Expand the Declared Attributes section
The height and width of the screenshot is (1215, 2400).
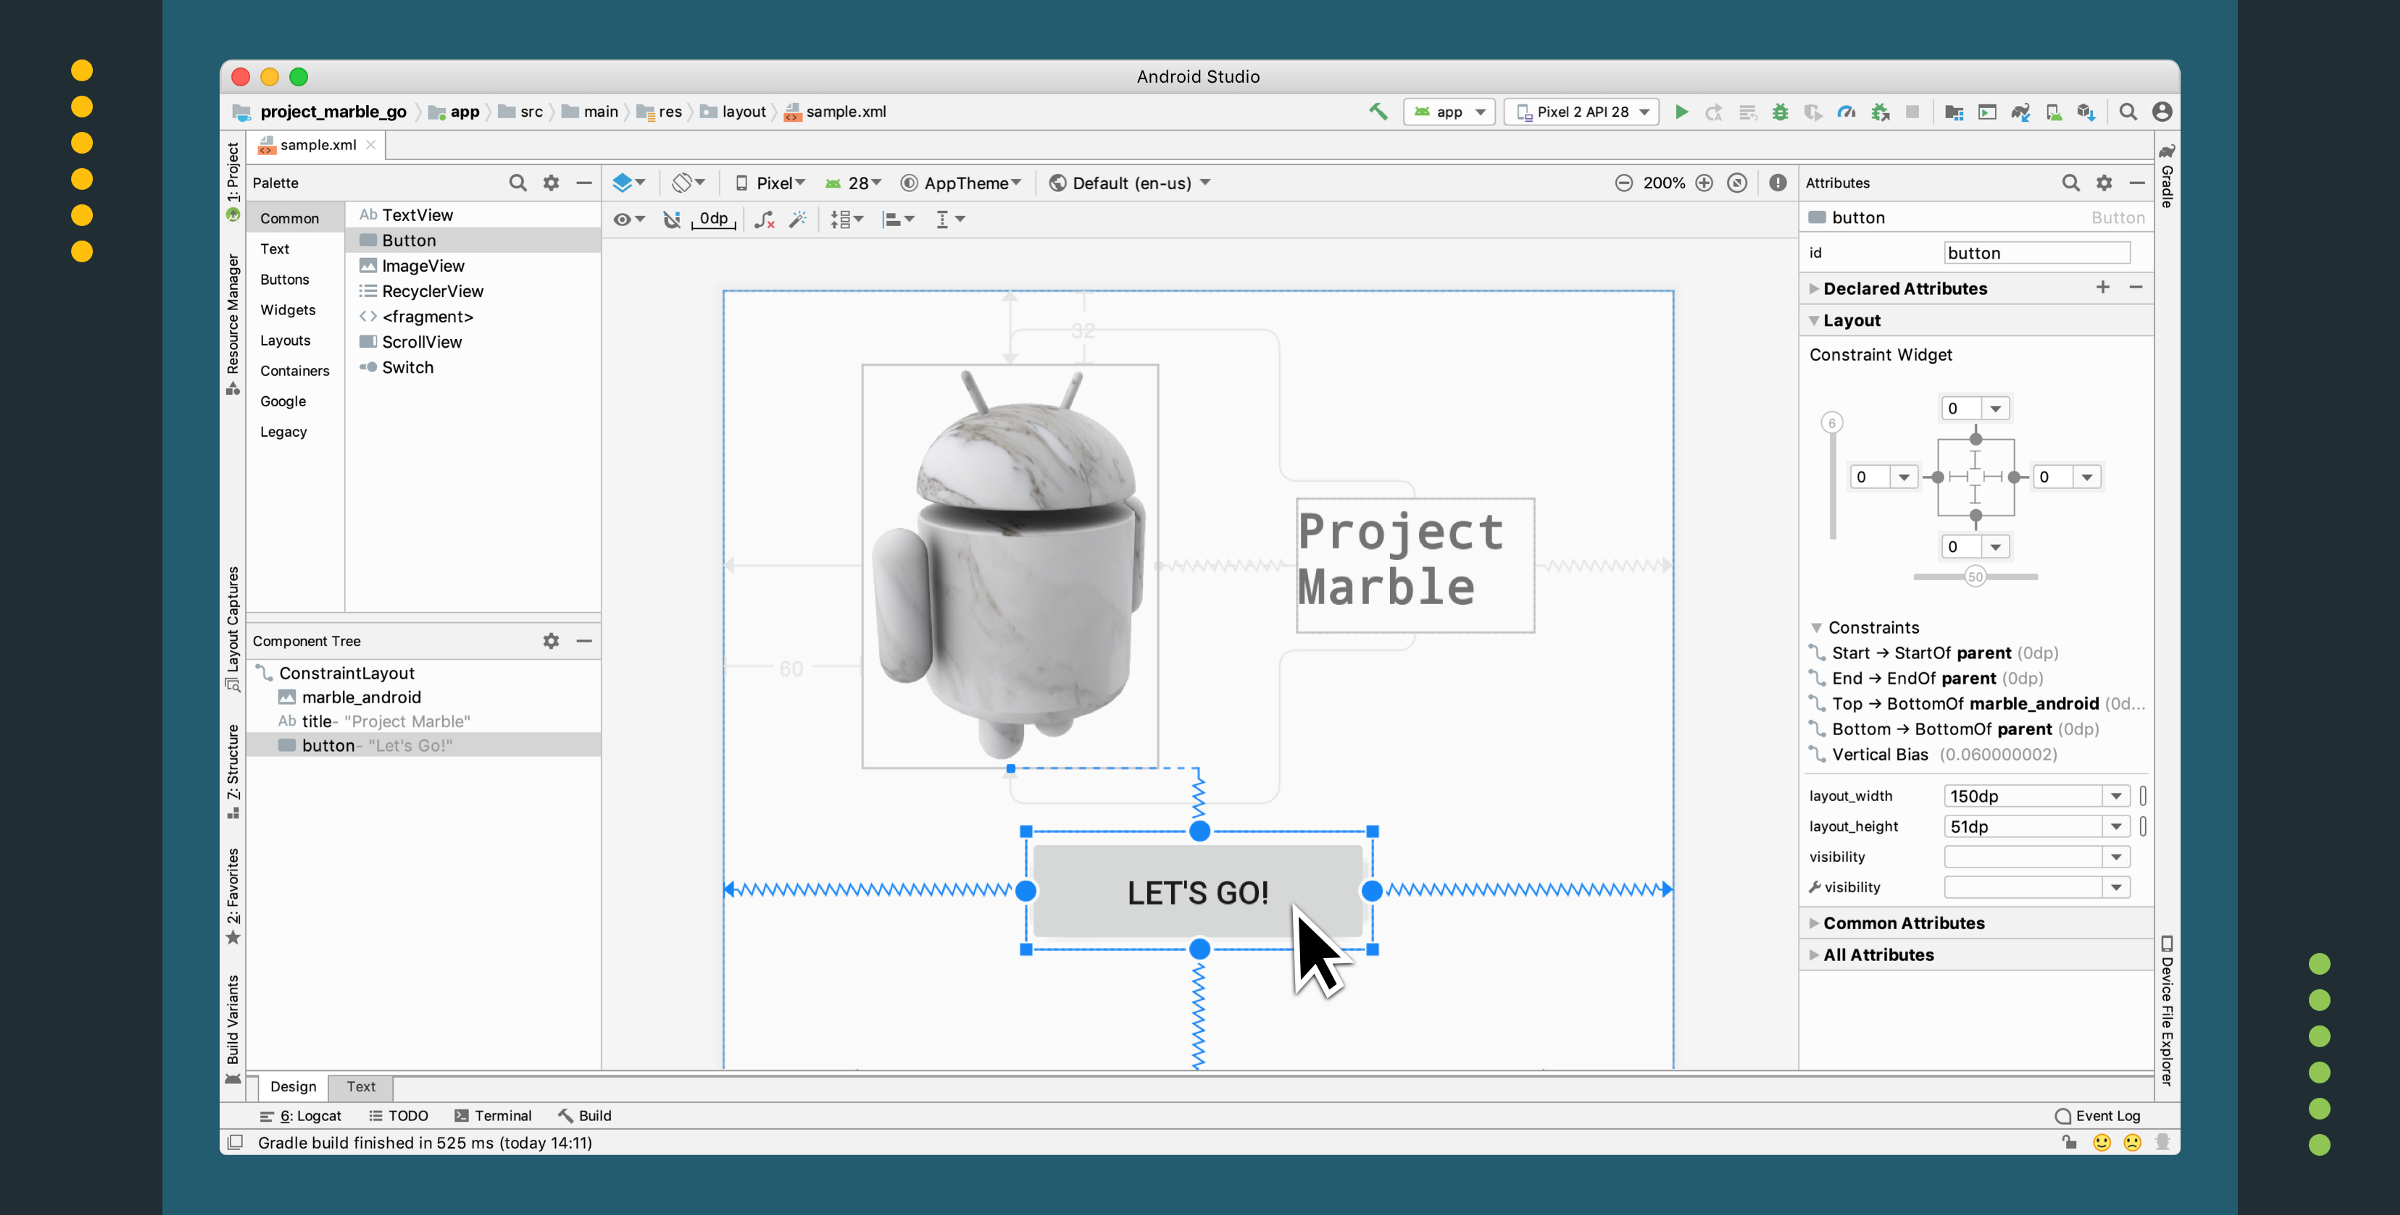coord(1814,289)
